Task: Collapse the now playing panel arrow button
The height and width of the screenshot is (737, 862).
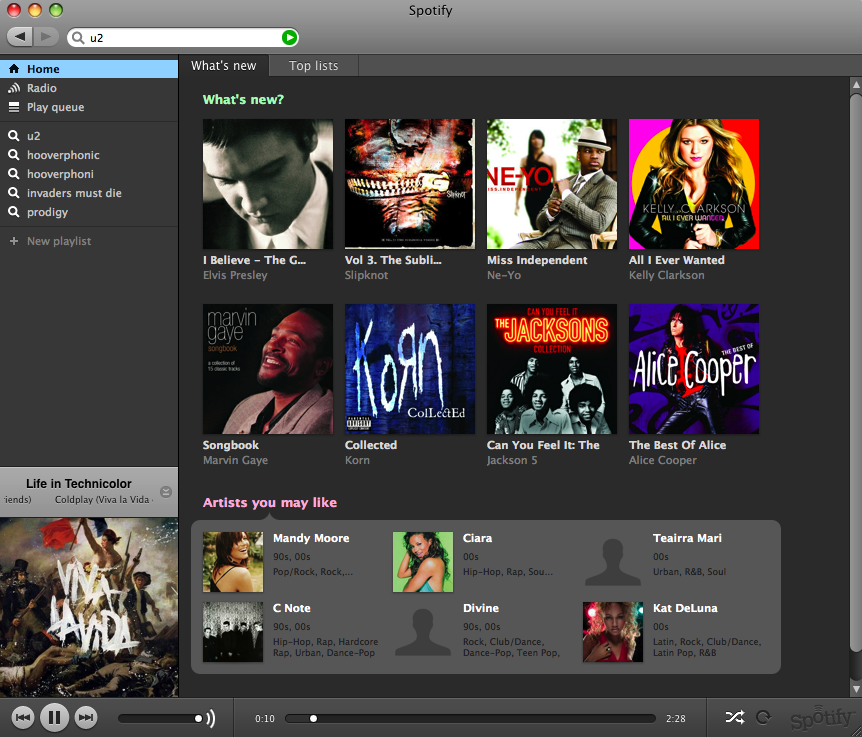Action: point(165,492)
